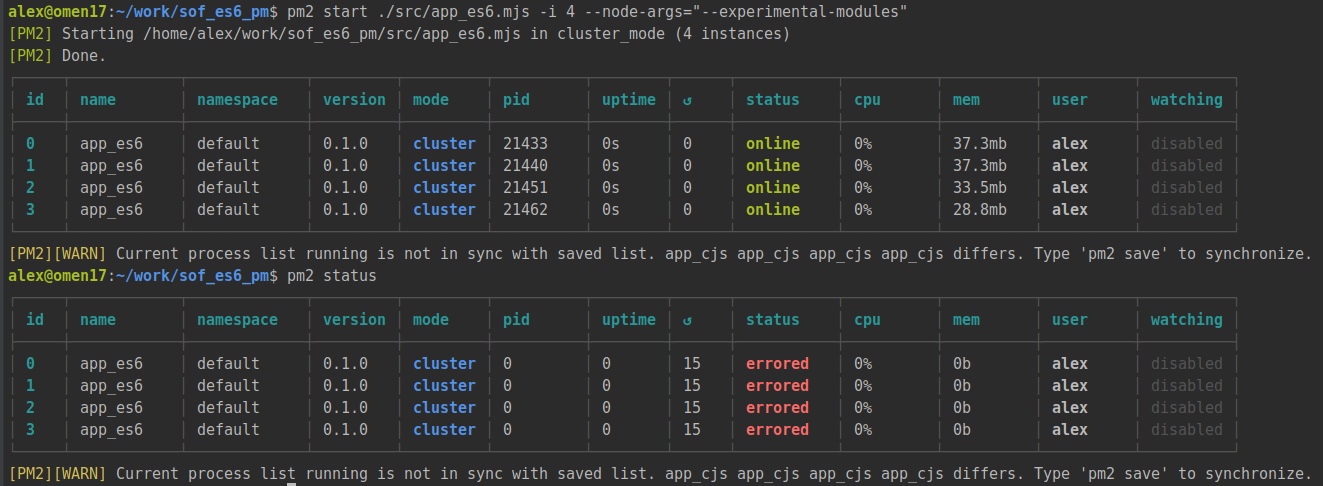Click the "pm2 status" command text
The image size is (1323, 486).
coord(331,276)
